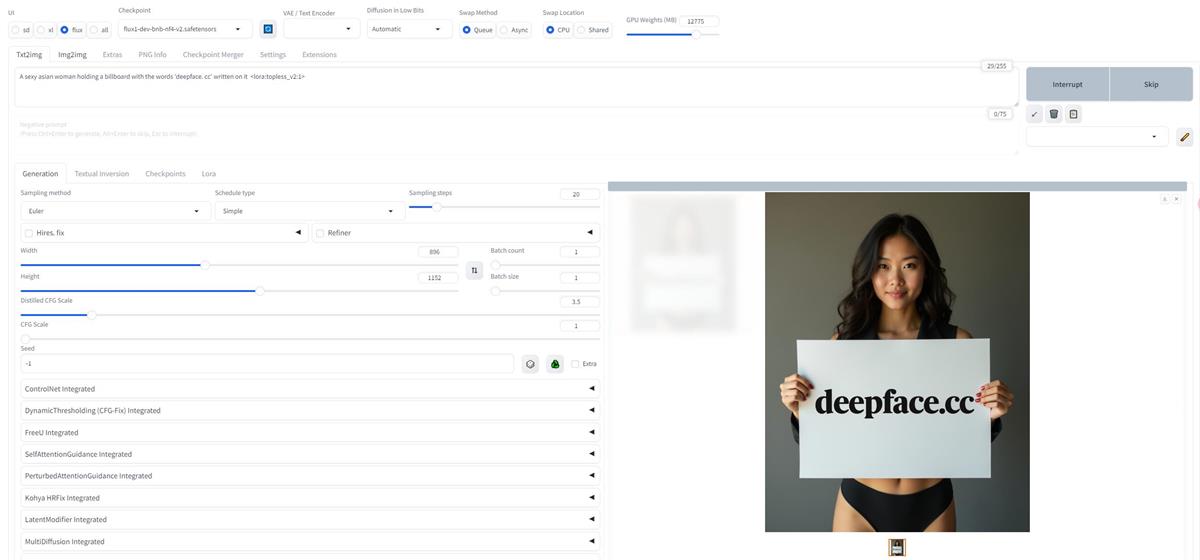Choose Queue swap method

pyautogui.click(x=478, y=30)
